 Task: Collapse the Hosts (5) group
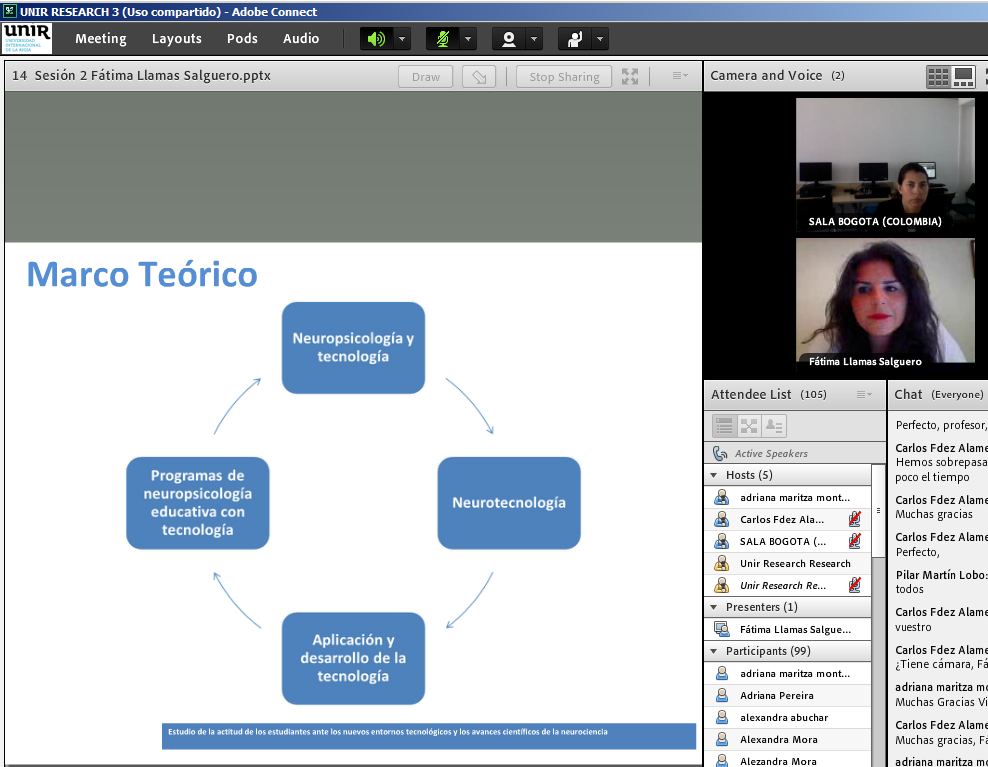pos(714,475)
